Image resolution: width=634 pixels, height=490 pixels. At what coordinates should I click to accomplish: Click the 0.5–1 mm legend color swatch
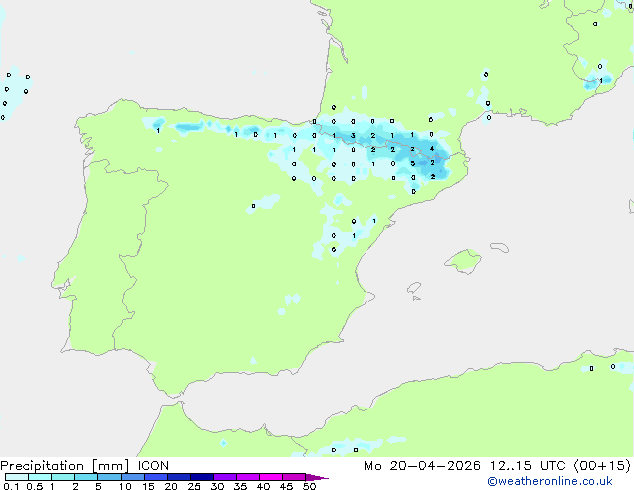40,477
